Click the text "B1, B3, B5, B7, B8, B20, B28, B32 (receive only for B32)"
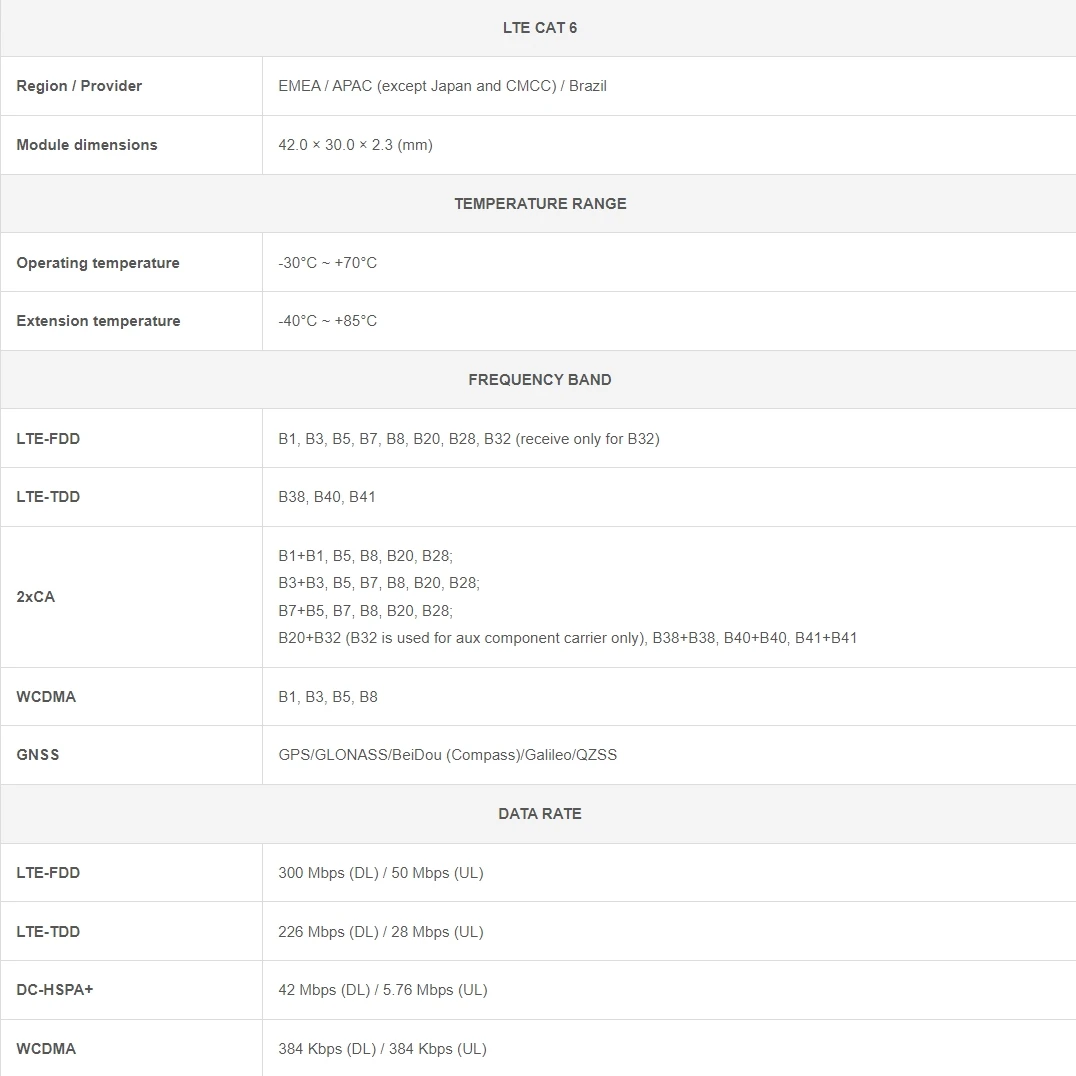This screenshot has width=1076, height=1076. pos(469,438)
